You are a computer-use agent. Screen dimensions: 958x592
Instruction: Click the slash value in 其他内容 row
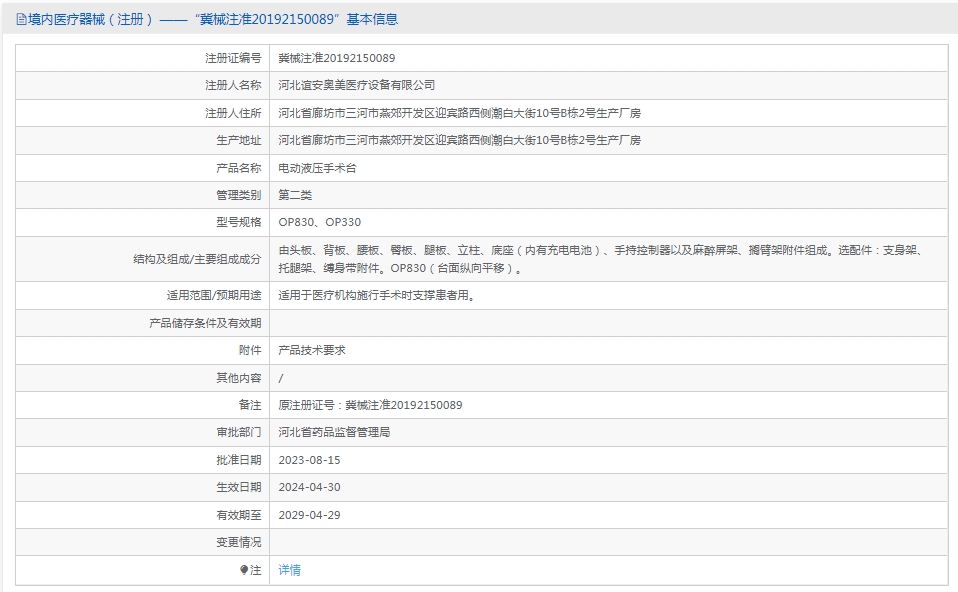(x=280, y=378)
